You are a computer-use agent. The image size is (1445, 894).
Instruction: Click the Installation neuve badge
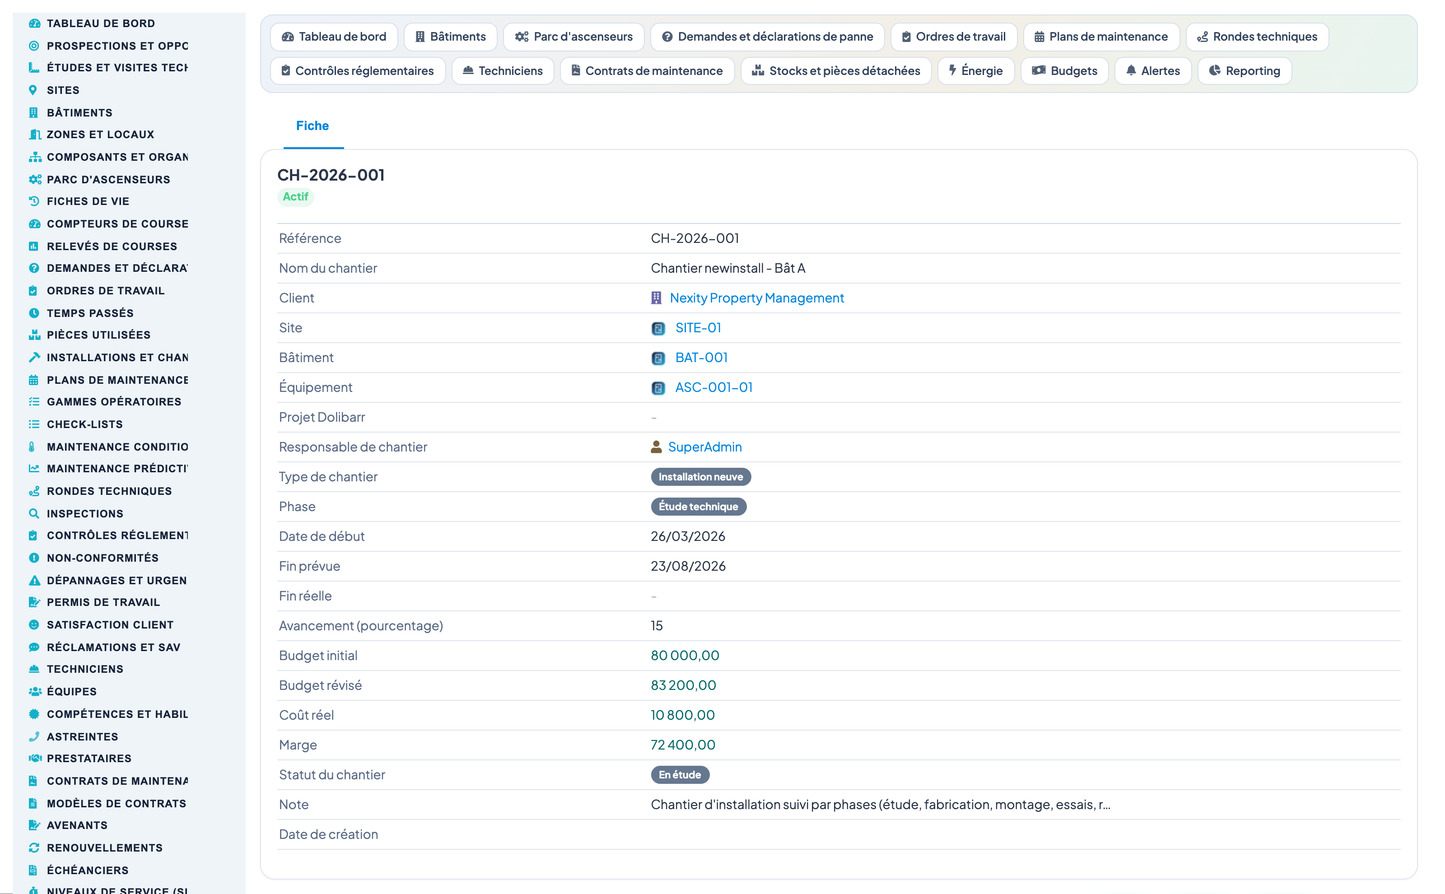(701, 477)
